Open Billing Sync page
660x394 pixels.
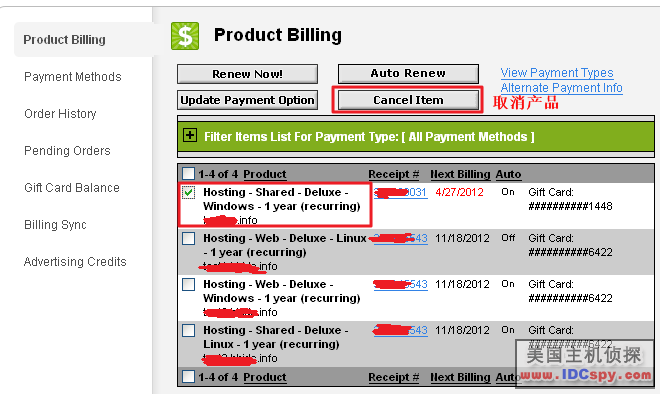pyautogui.click(x=55, y=225)
